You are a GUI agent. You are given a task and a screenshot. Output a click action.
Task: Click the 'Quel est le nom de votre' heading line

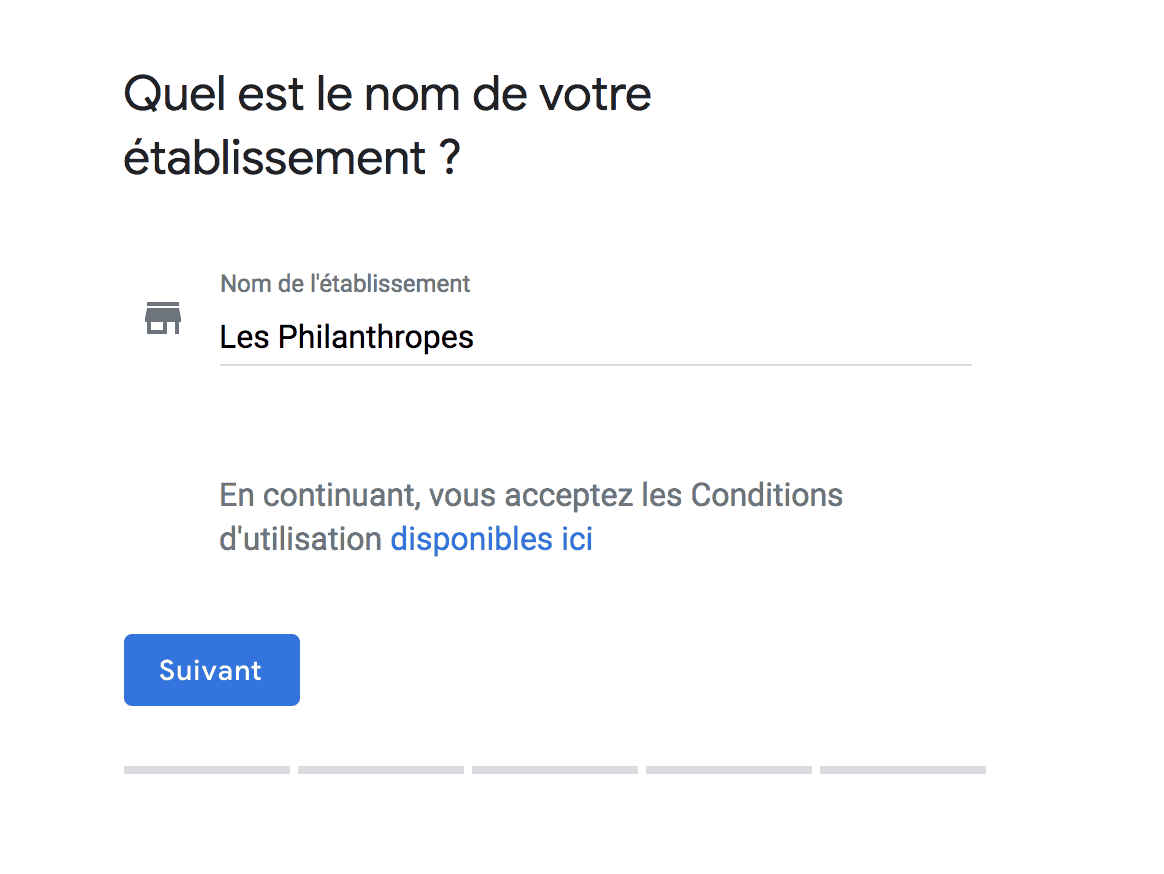point(388,95)
